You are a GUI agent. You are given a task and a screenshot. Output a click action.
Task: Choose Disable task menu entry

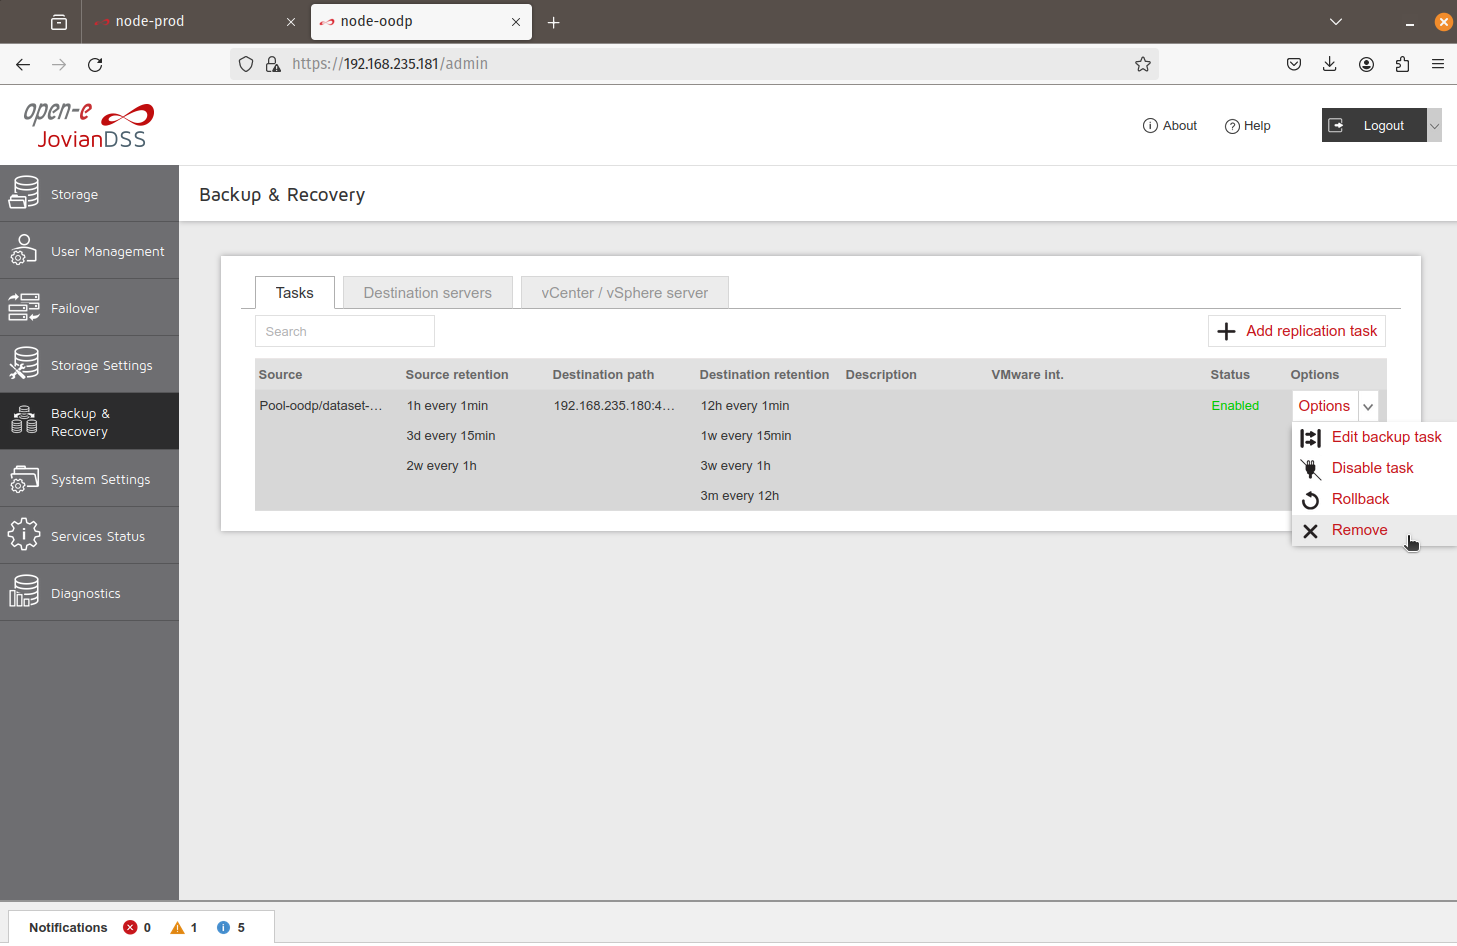click(x=1374, y=468)
